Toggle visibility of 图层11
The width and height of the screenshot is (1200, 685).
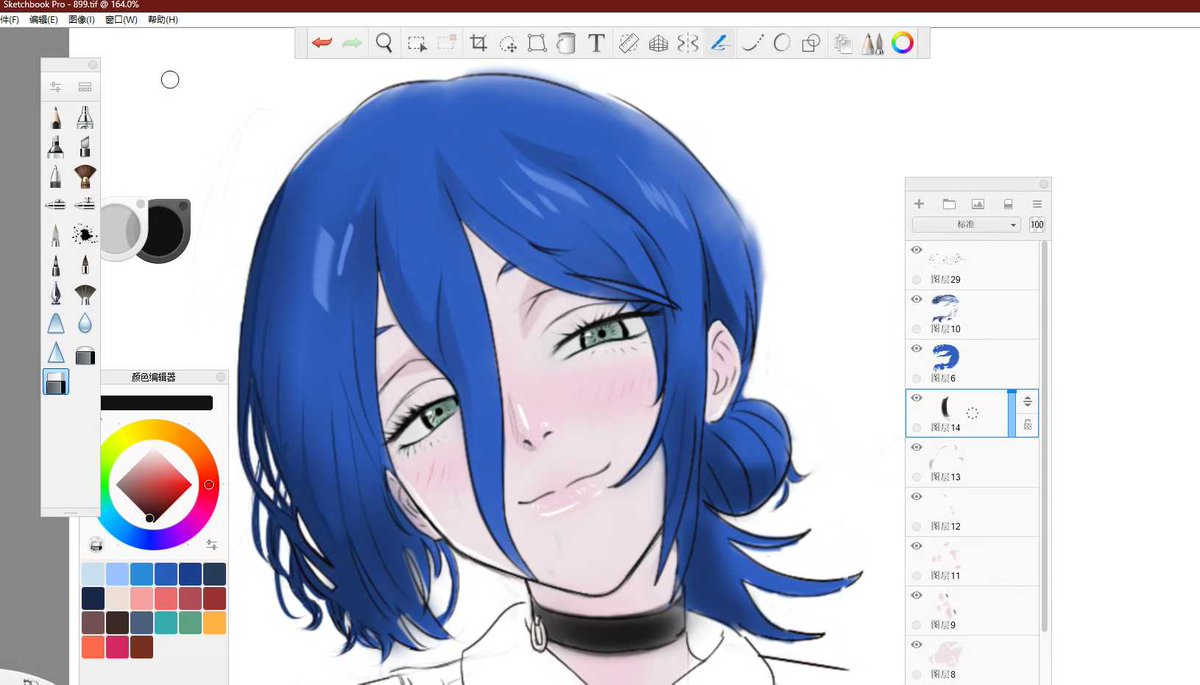(916, 546)
